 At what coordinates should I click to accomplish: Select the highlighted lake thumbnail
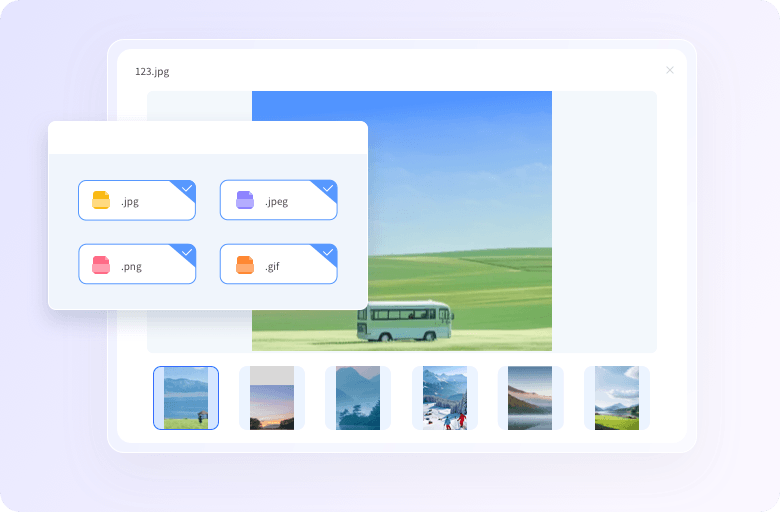point(186,398)
